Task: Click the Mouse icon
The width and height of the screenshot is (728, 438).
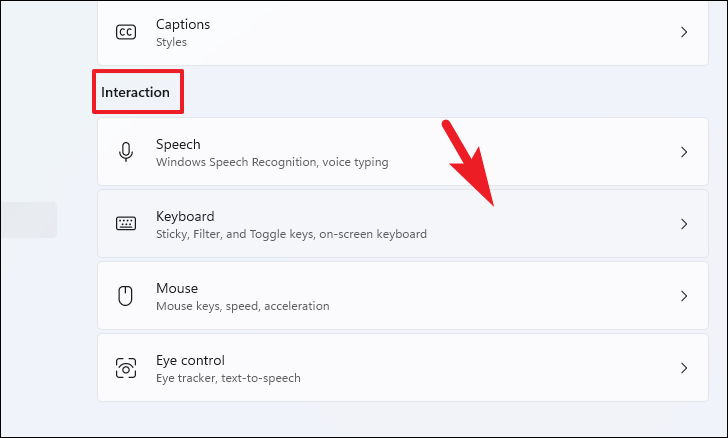Action: point(126,296)
